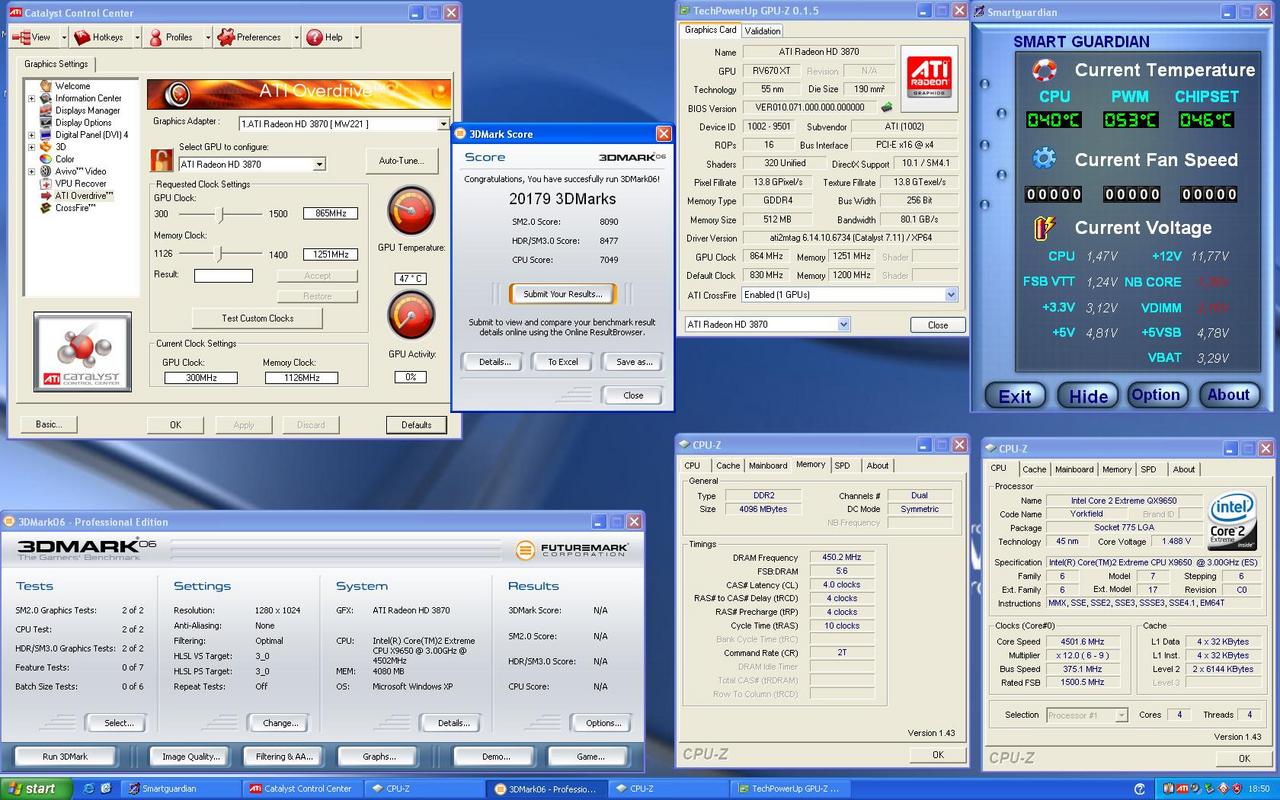Expand the Information Center tree node
This screenshot has width=1280, height=800.
coord(31,98)
